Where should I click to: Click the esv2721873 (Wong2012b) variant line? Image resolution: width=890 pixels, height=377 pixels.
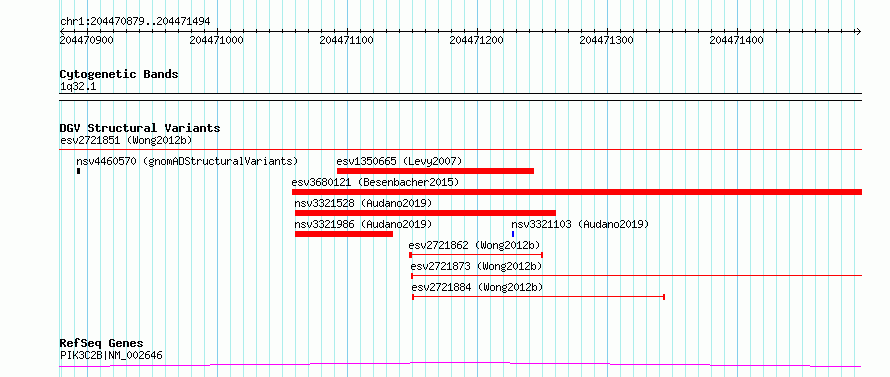pyautogui.click(x=636, y=276)
